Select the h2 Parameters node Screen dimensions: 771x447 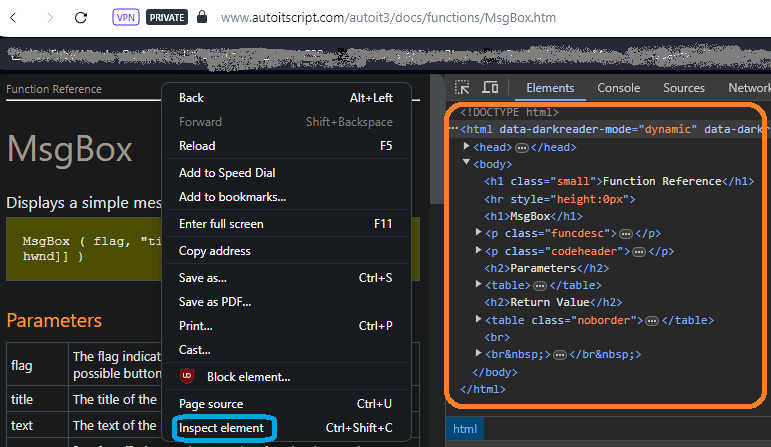pos(546,268)
